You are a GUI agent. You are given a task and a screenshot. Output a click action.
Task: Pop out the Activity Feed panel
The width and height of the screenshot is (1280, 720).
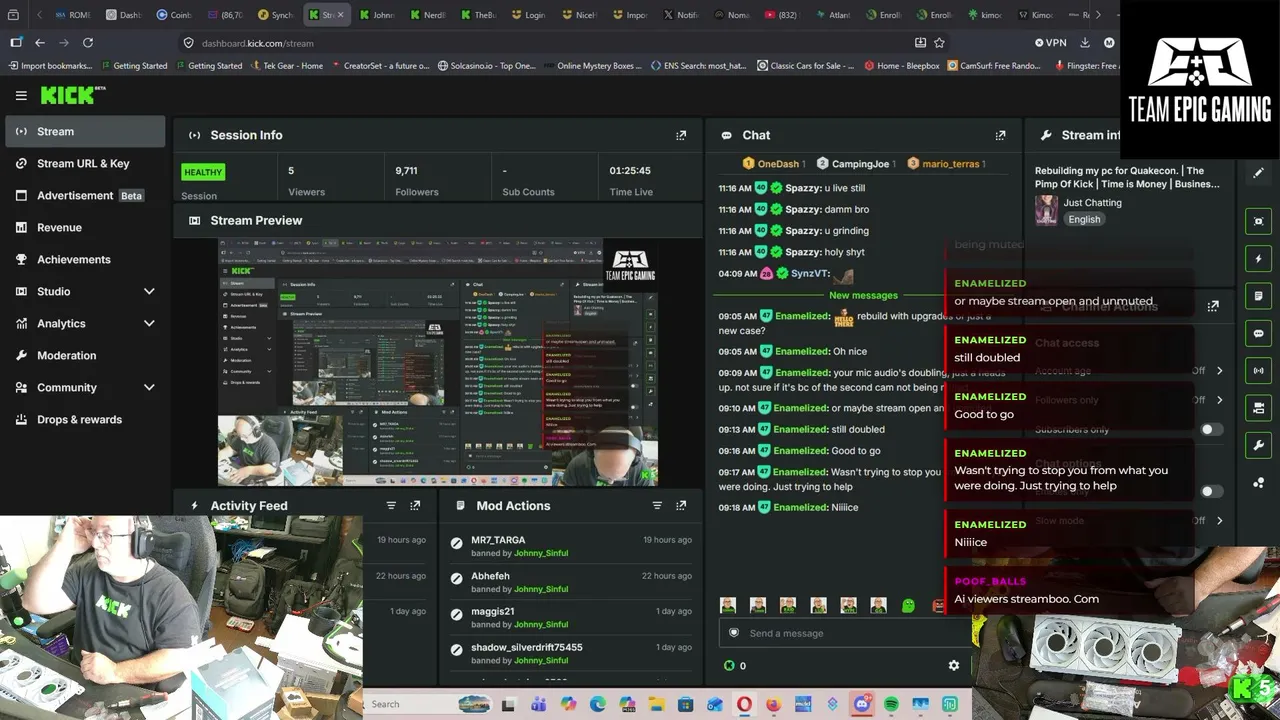coord(415,506)
